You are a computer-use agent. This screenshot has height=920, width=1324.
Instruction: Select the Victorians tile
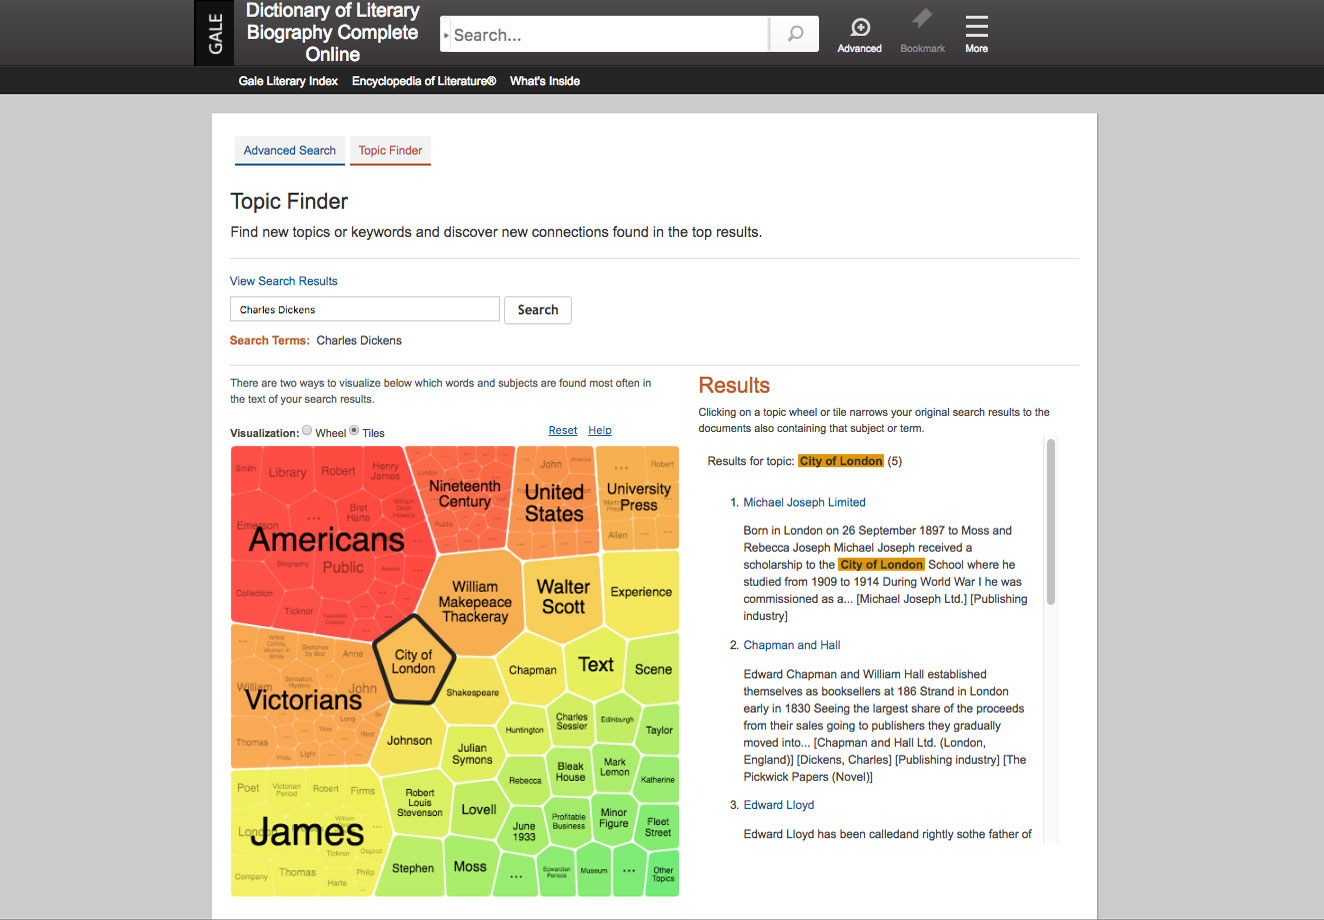(x=303, y=700)
